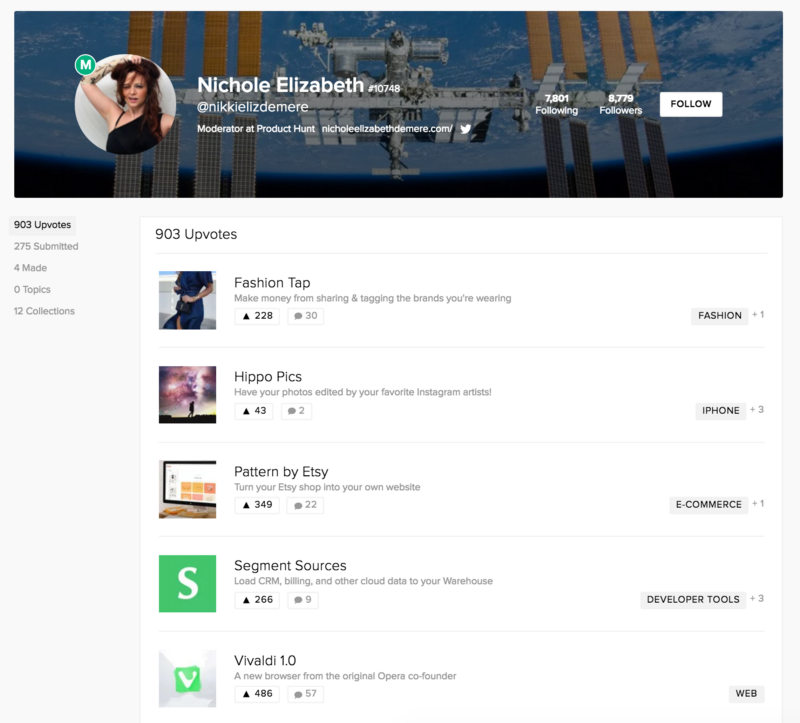Image resolution: width=800 pixels, height=723 pixels.
Task: View Hippo Pics' 2 comments
Action: click(x=296, y=411)
